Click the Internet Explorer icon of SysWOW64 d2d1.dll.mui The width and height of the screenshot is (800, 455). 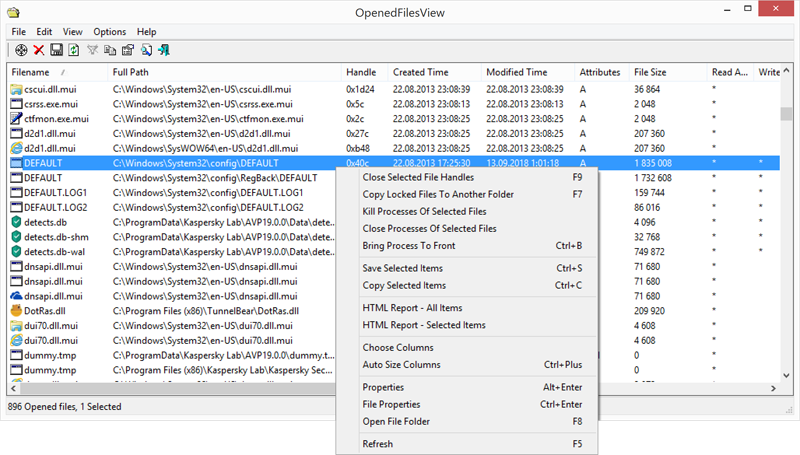(x=16, y=148)
